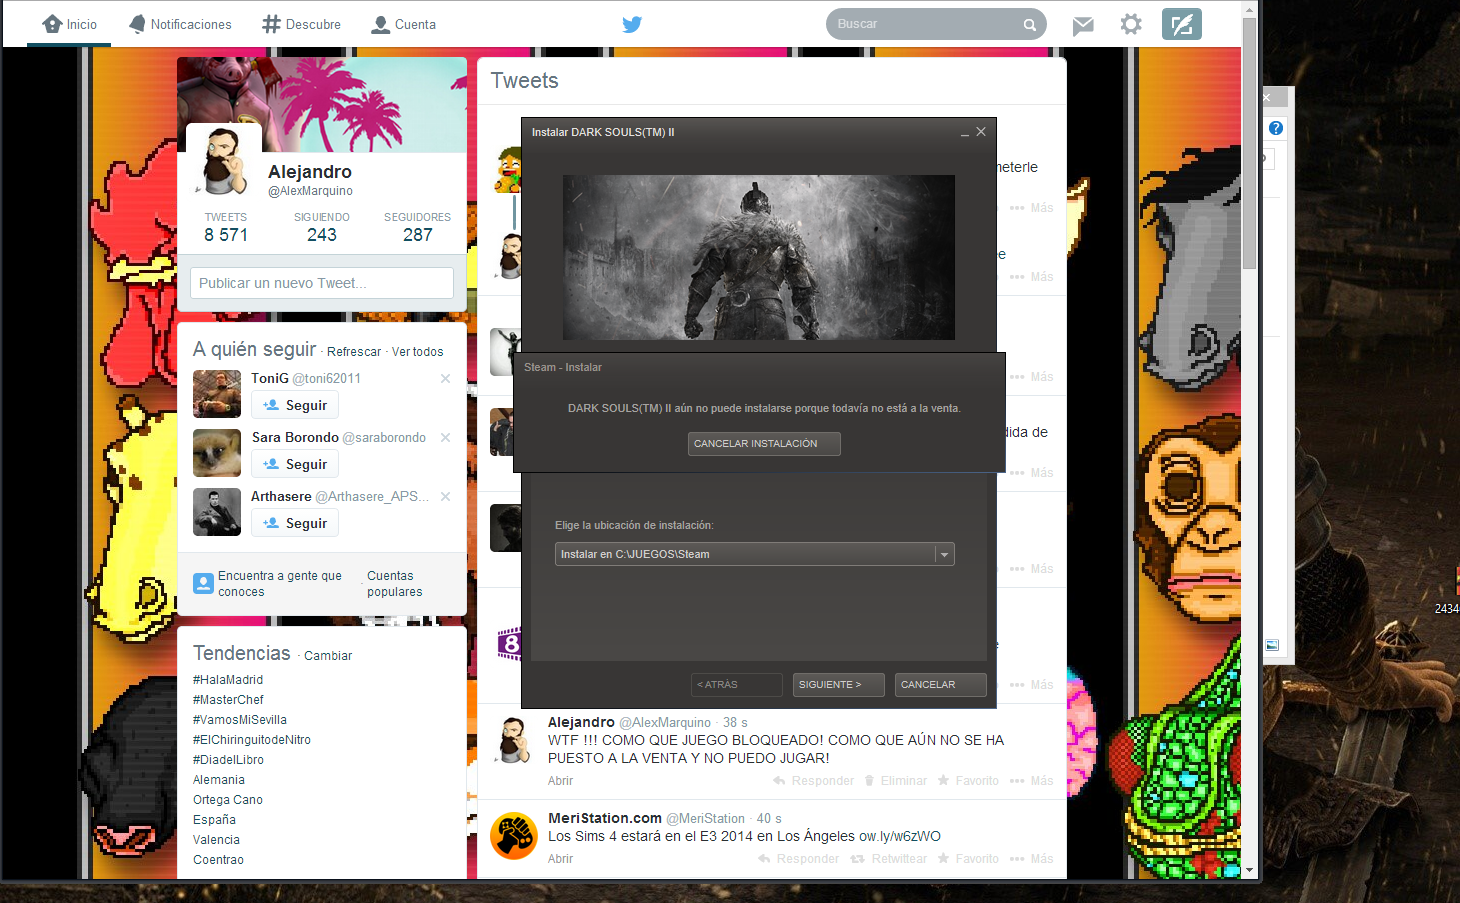1460x903 pixels.
Task: Click blue help icon in background window
Action: click(1276, 128)
